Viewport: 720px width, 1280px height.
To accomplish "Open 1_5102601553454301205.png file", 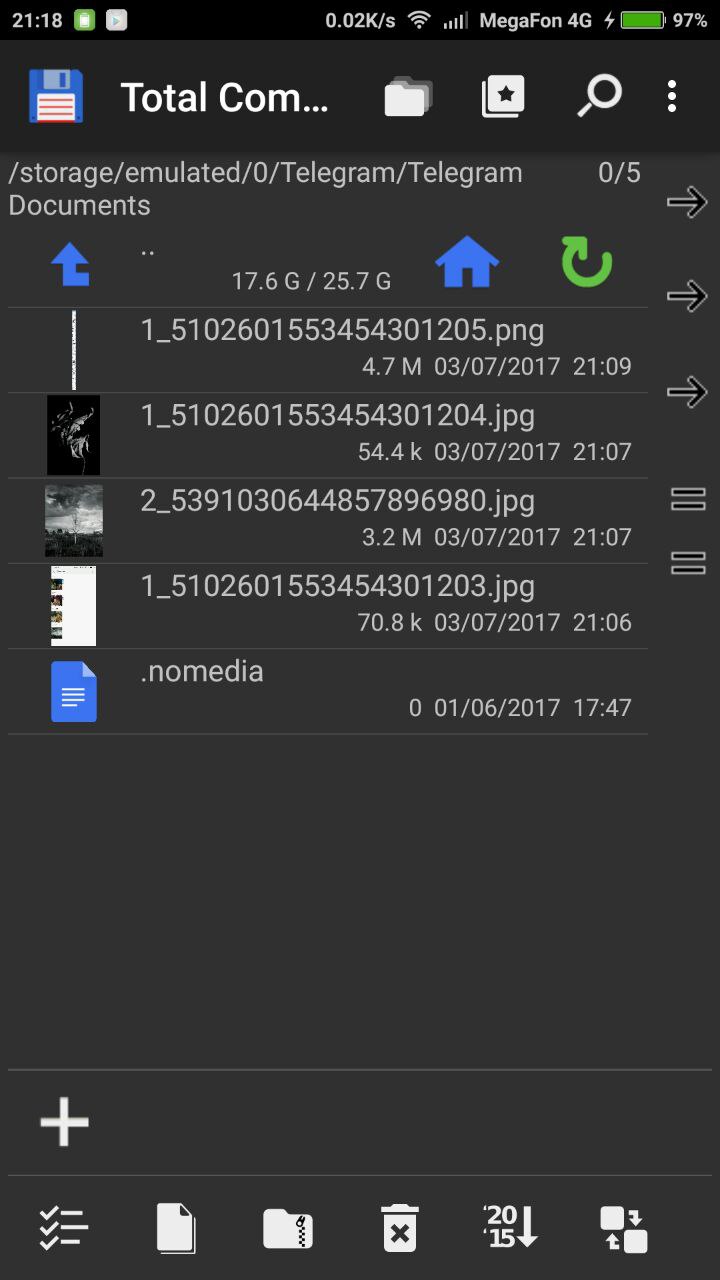I will coord(328,350).
